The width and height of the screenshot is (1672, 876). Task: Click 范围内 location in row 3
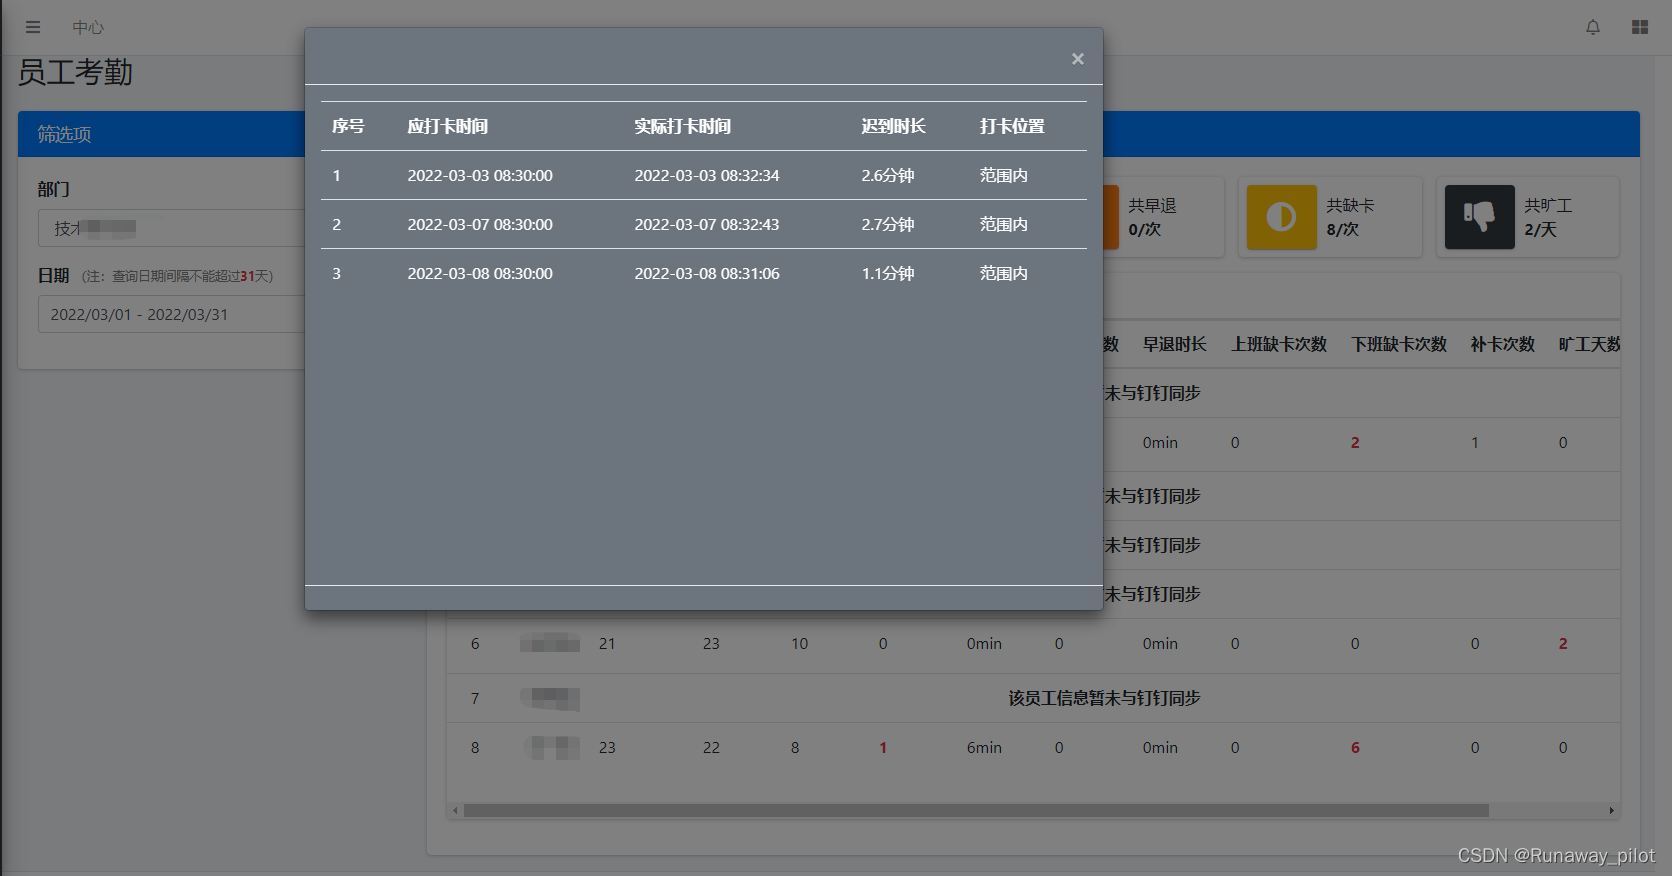click(x=1003, y=273)
